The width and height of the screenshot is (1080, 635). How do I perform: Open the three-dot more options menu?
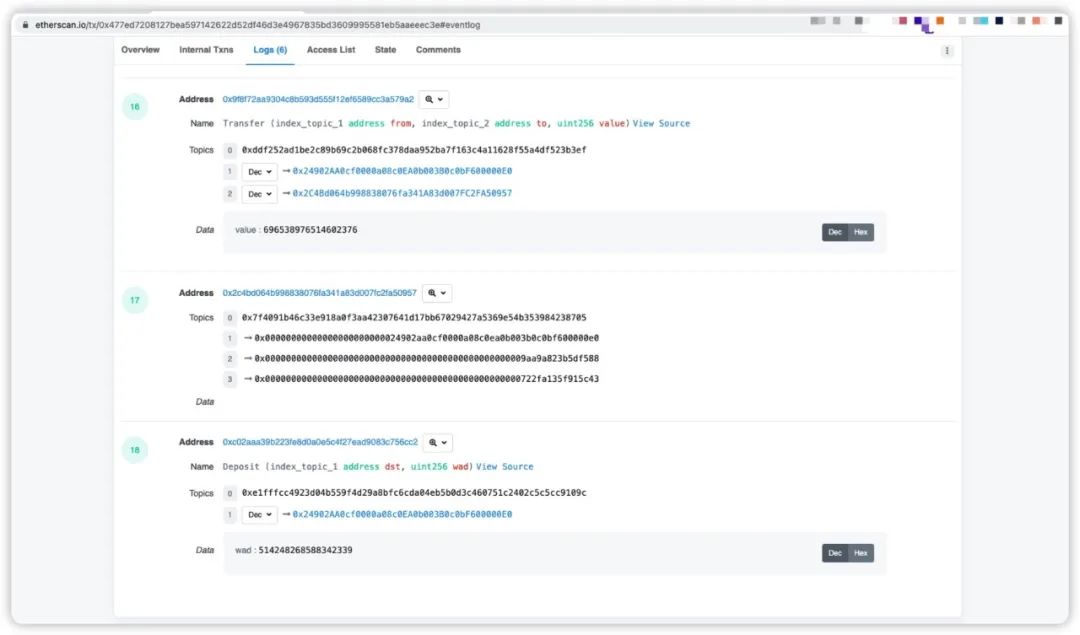(x=947, y=50)
